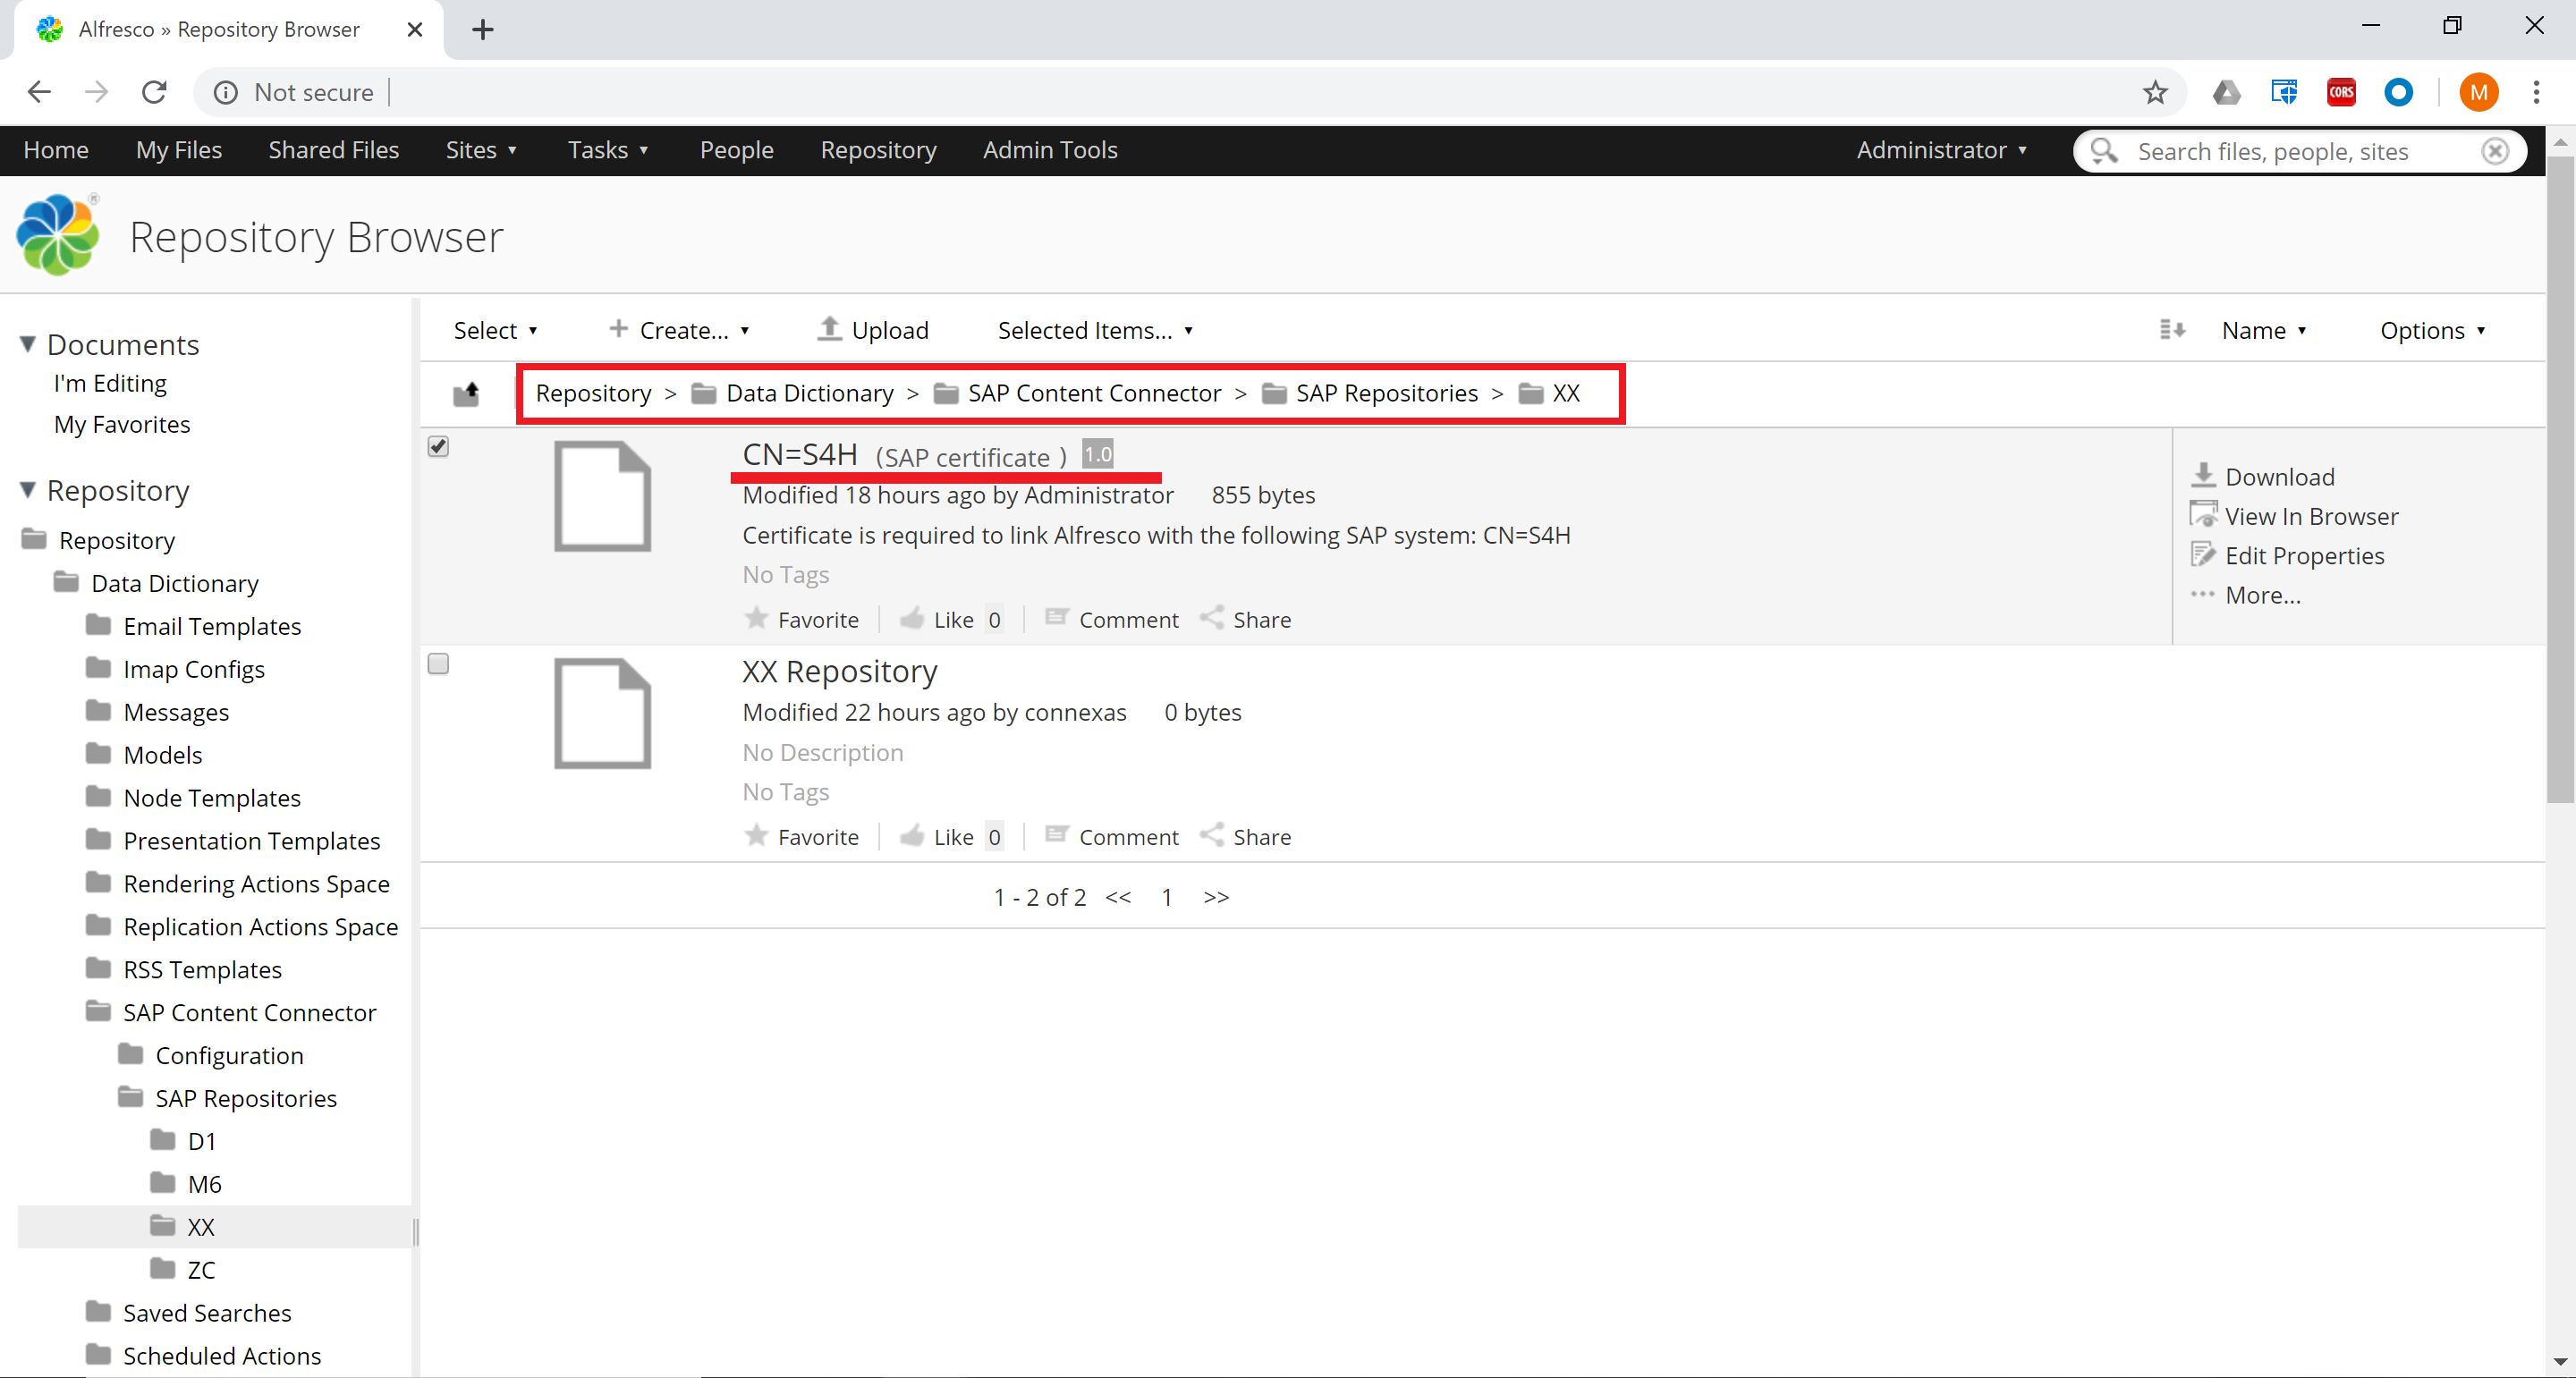
Task: Check the XX Repository selection checkbox
Action: tap(438, 663)
